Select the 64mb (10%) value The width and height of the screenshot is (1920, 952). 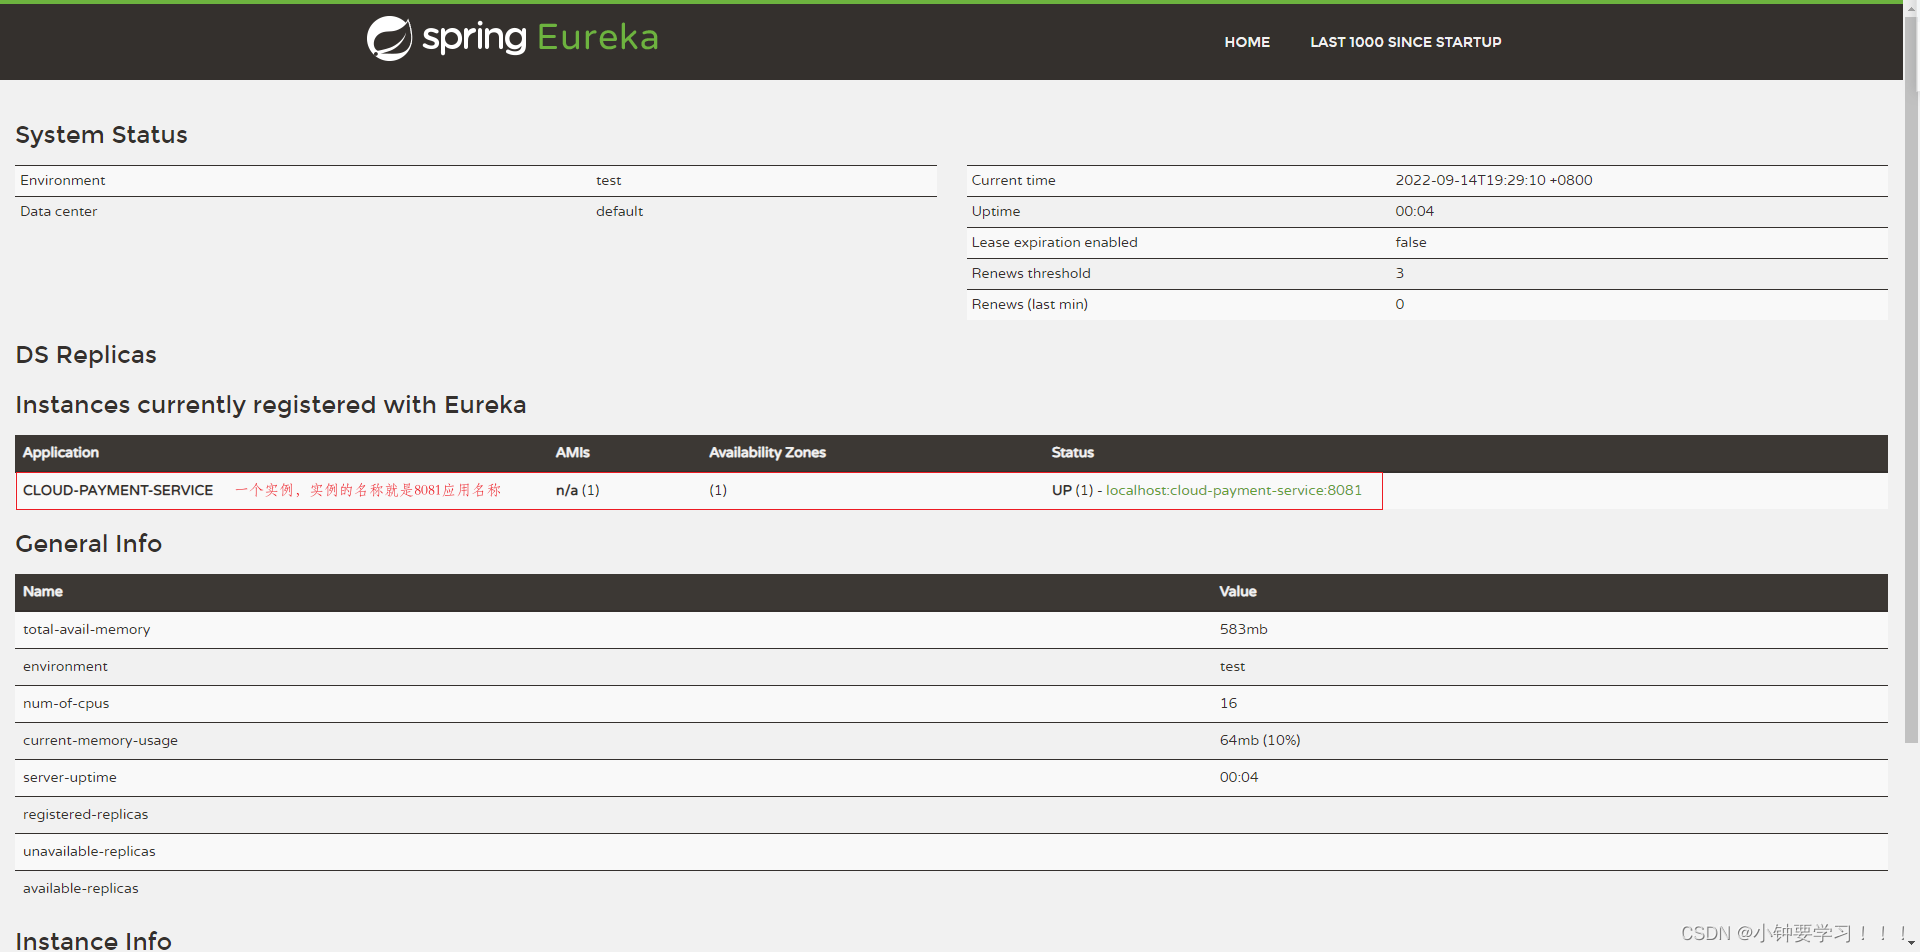point(1259,740)
